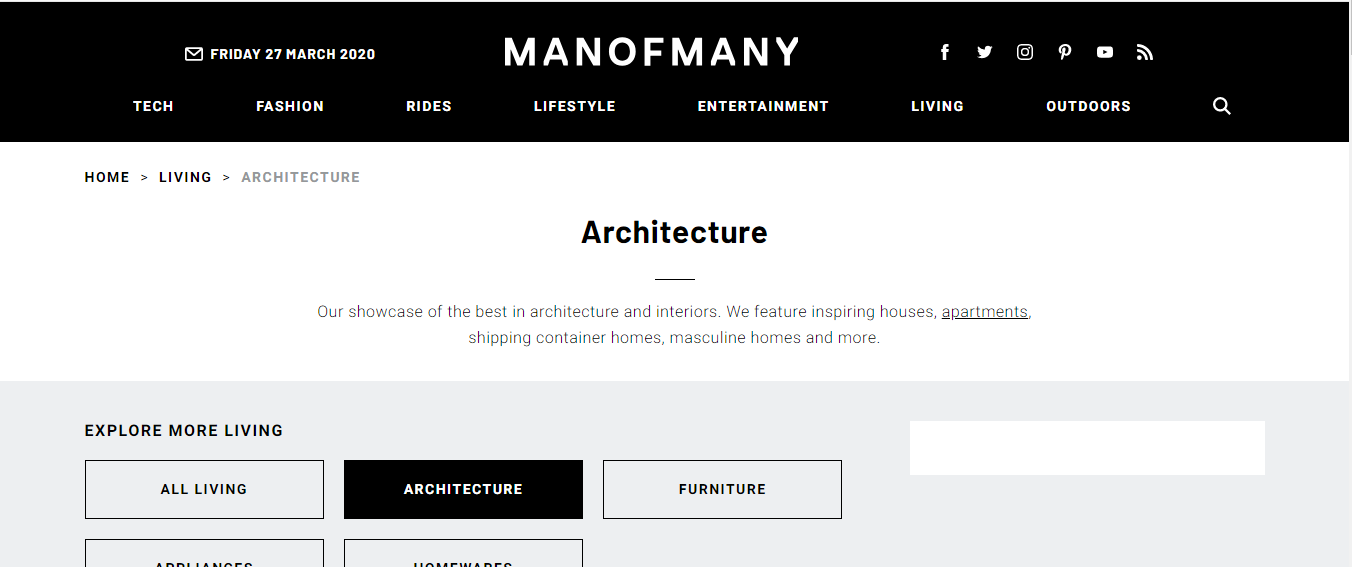Click the MANOFMANY site logo
This screenshot has width=1352, height=567.
coord(652,52)
